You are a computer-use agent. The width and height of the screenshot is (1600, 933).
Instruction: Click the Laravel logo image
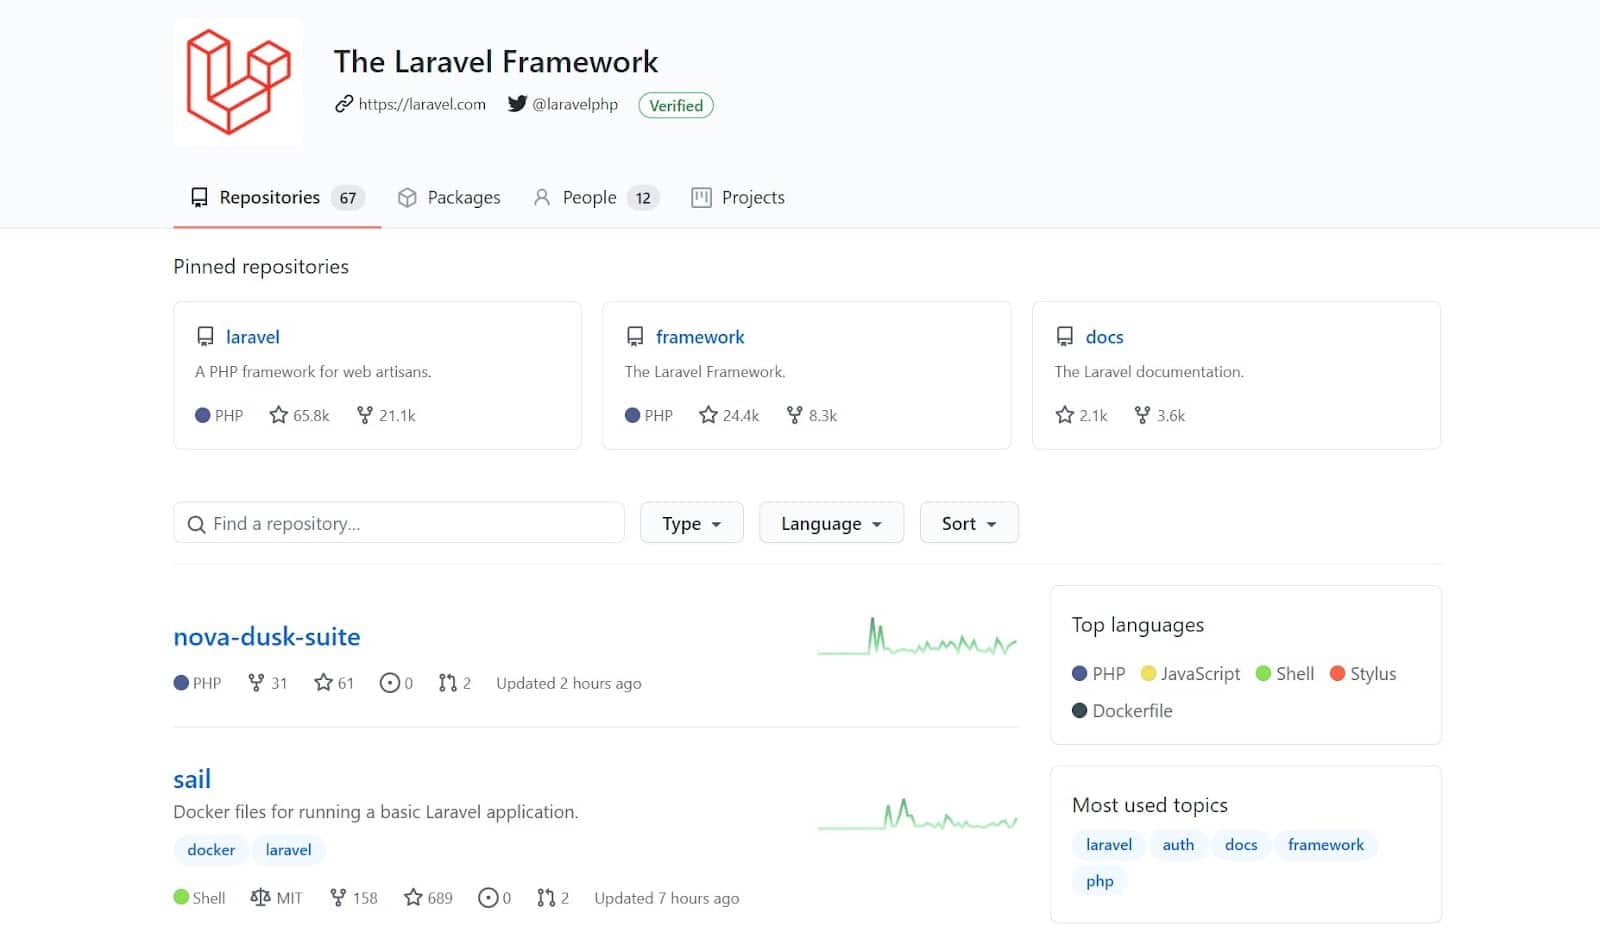point(237,81)
